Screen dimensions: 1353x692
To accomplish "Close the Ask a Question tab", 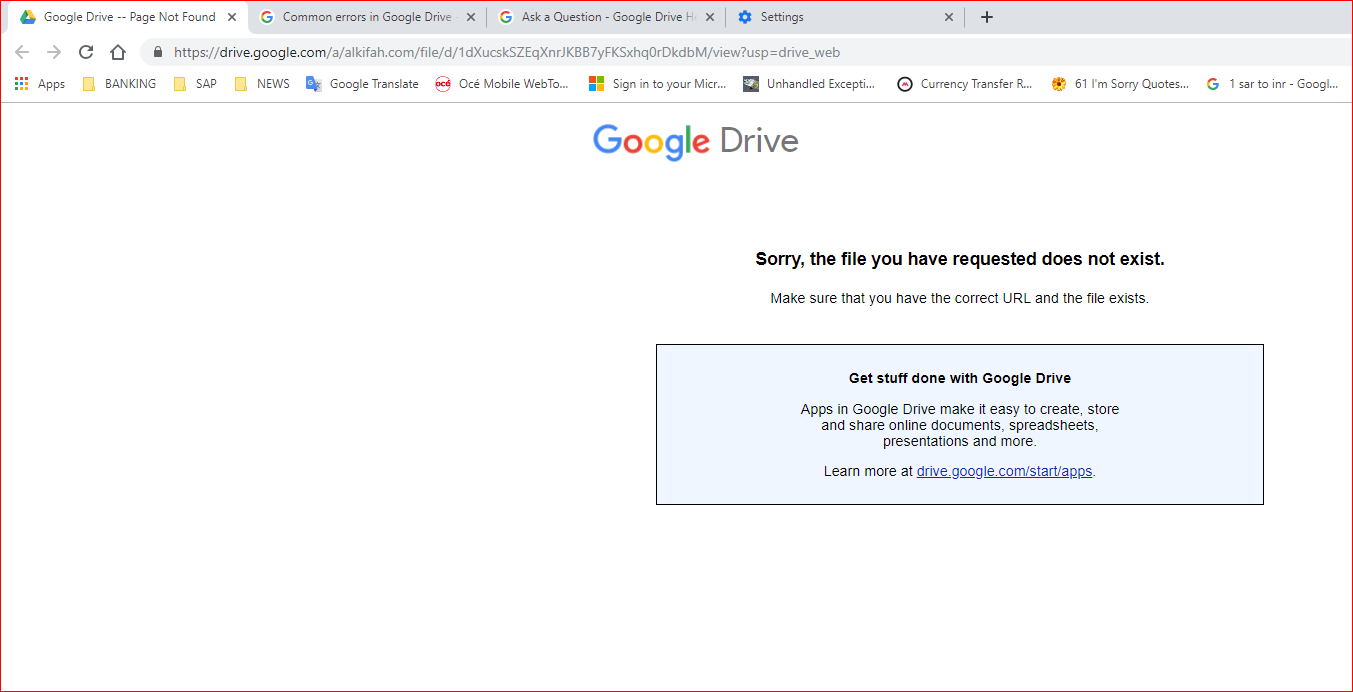I will (x=709, y=17).
